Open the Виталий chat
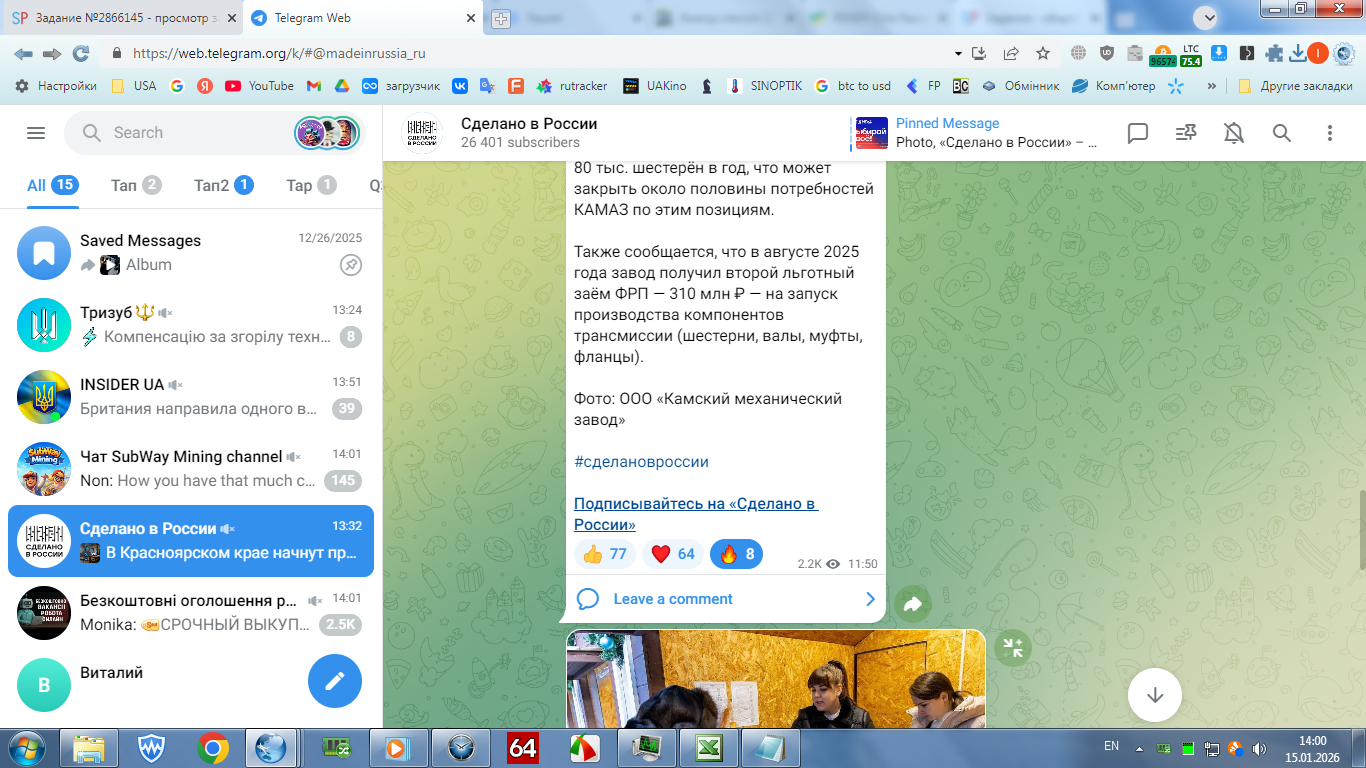The image size is (1366, 768). 191,685
